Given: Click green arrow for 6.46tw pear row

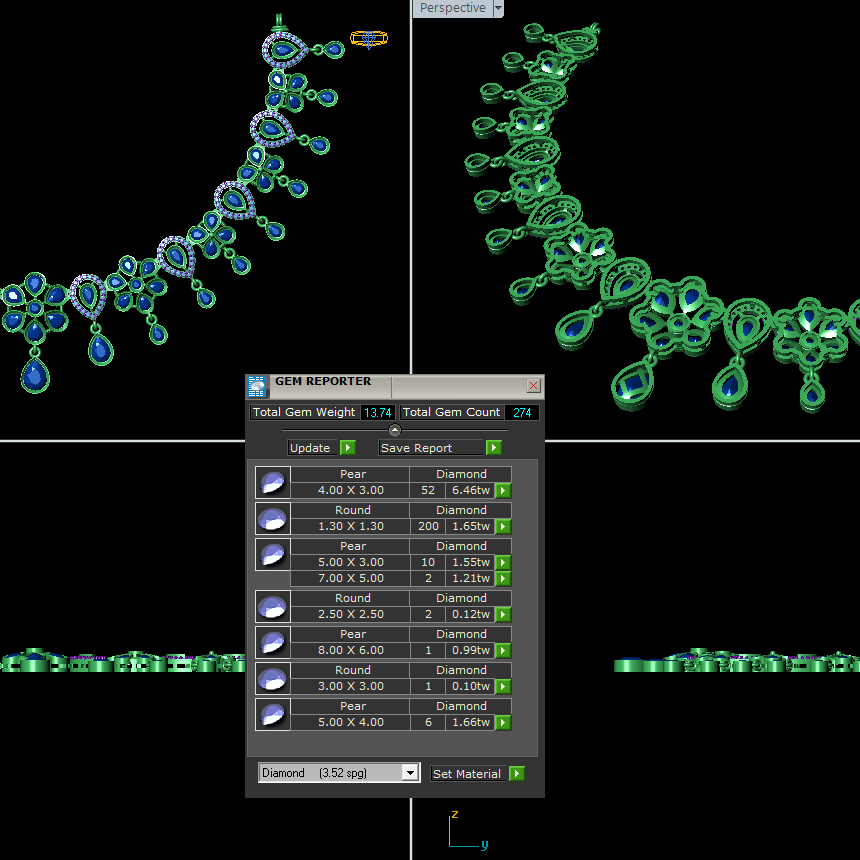Looking at the screenshot, I should click(x=503, y=491).
